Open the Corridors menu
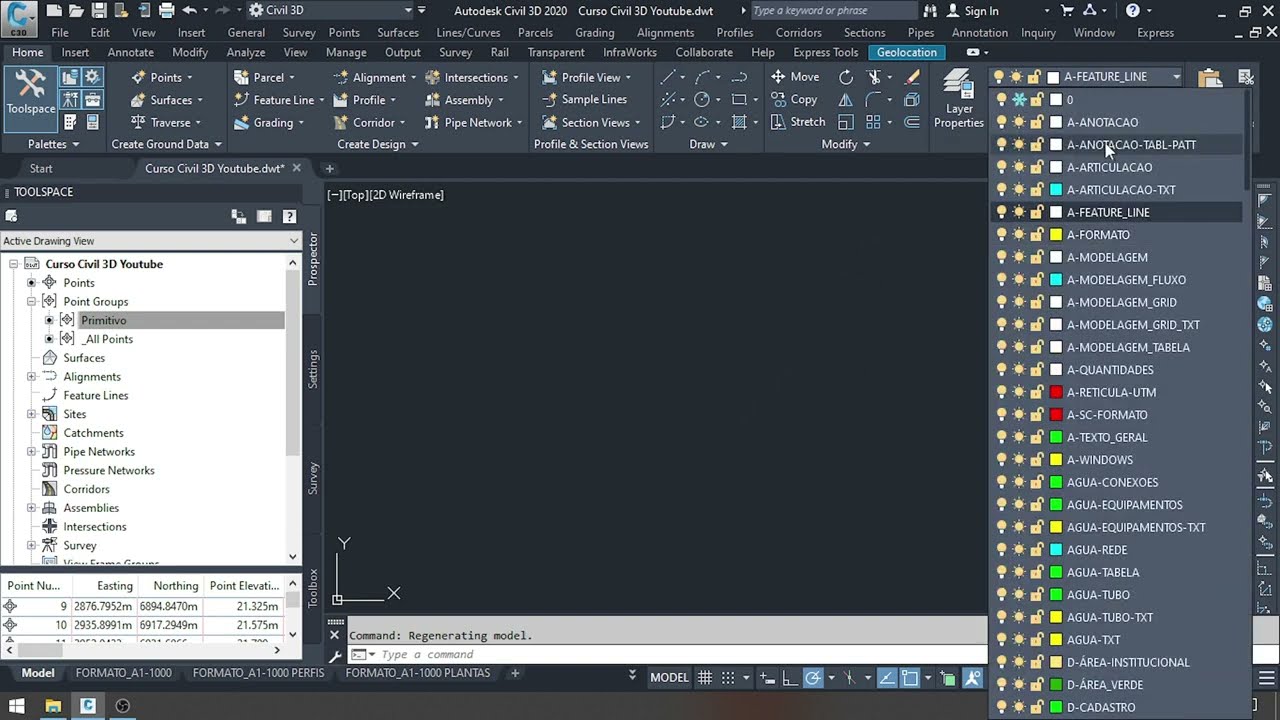Image resolution: width=1280 pixels, height=720 pixels. 798,33
